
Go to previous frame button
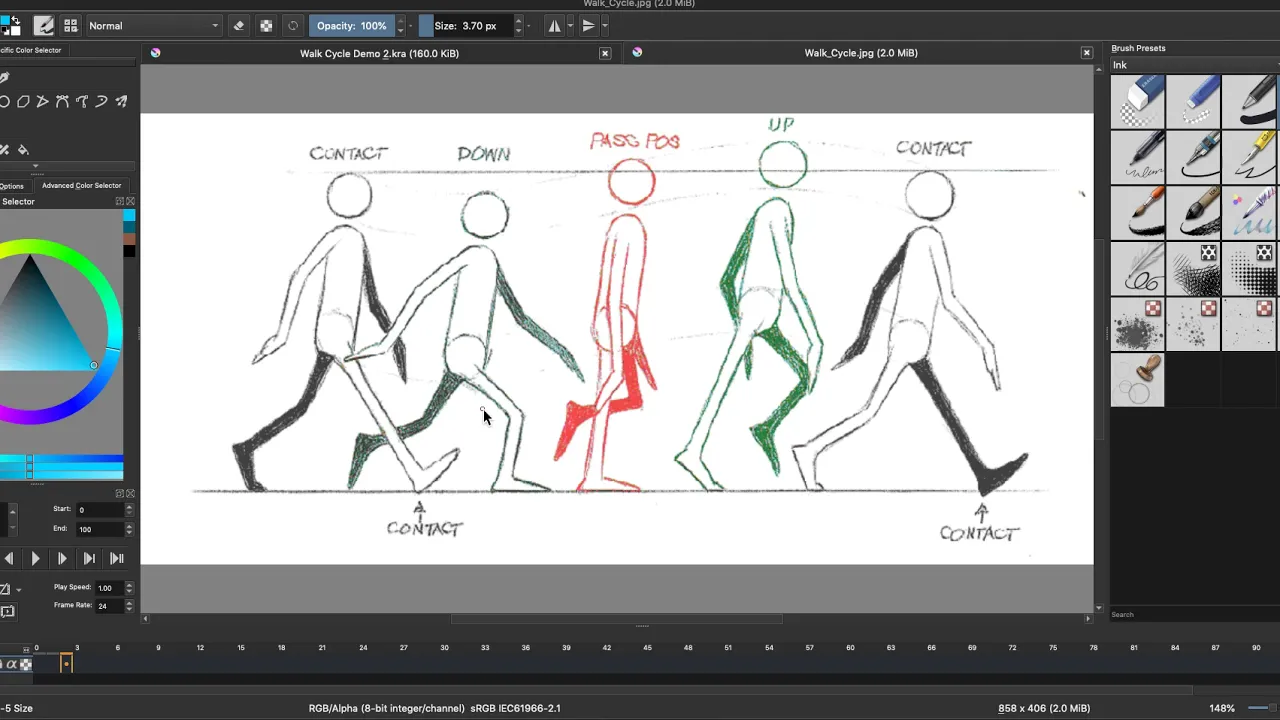(9, 558)
